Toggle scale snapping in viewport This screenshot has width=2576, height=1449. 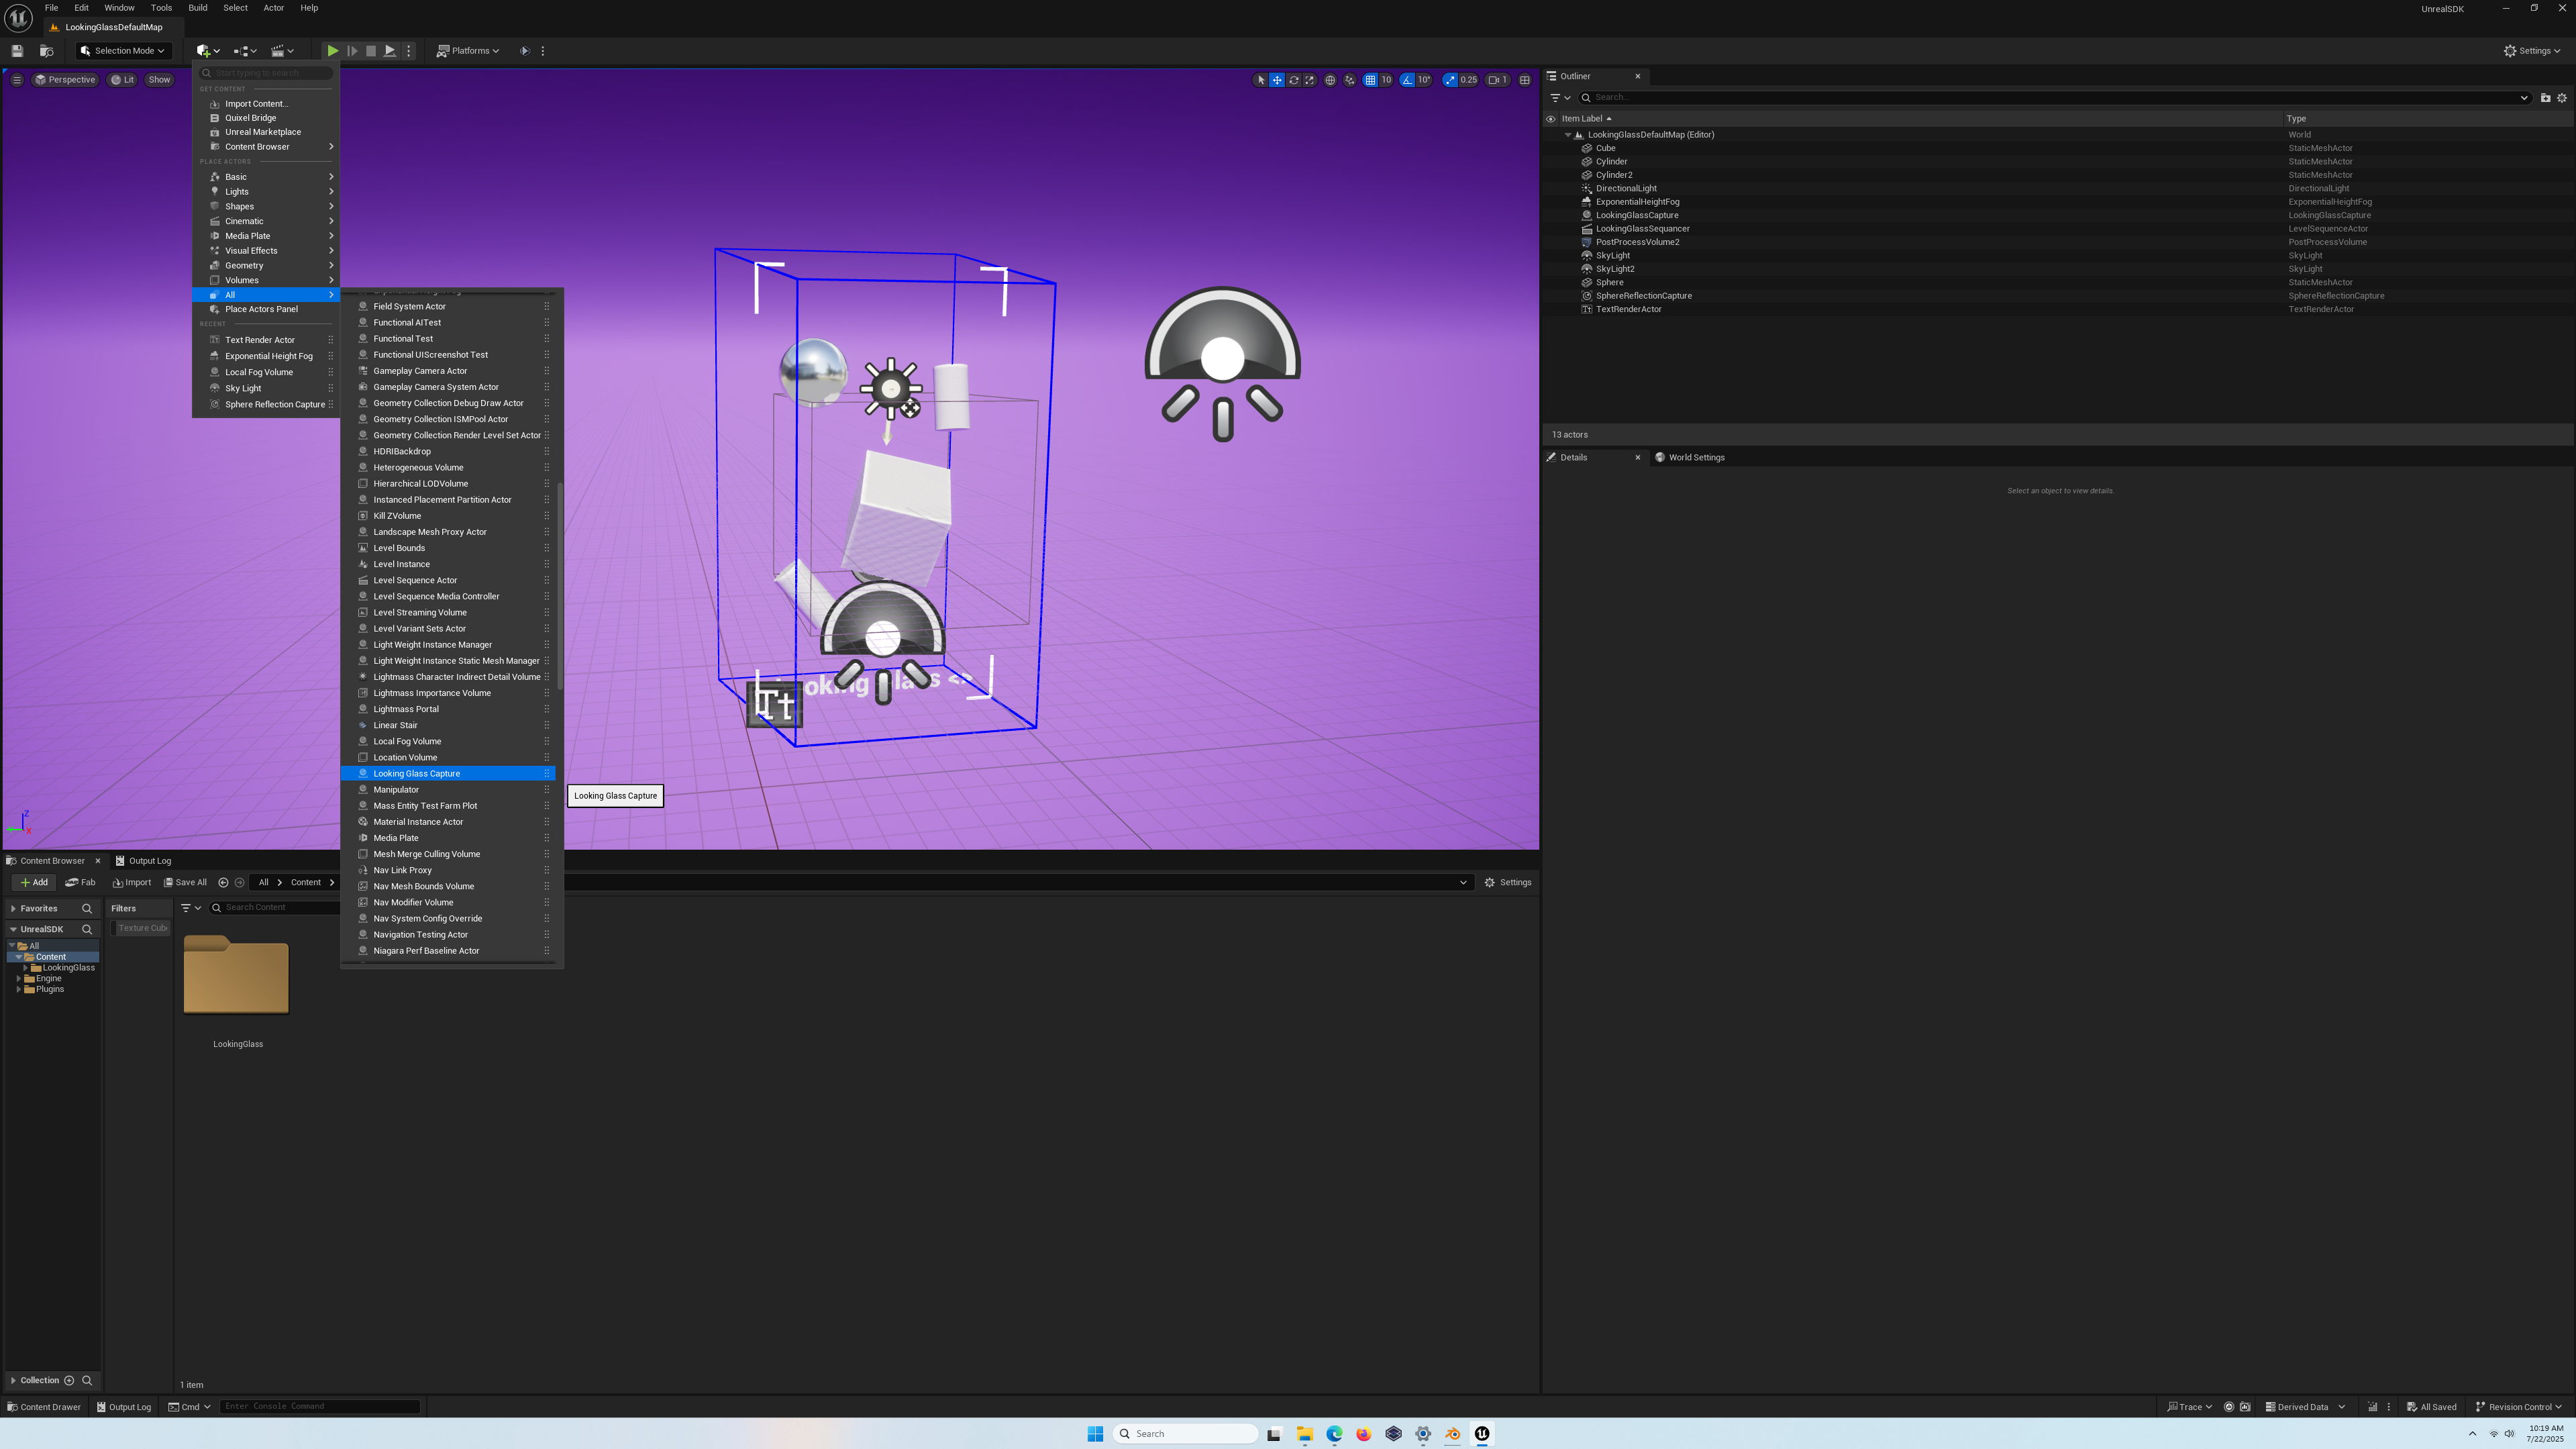tap(1451, 80)
